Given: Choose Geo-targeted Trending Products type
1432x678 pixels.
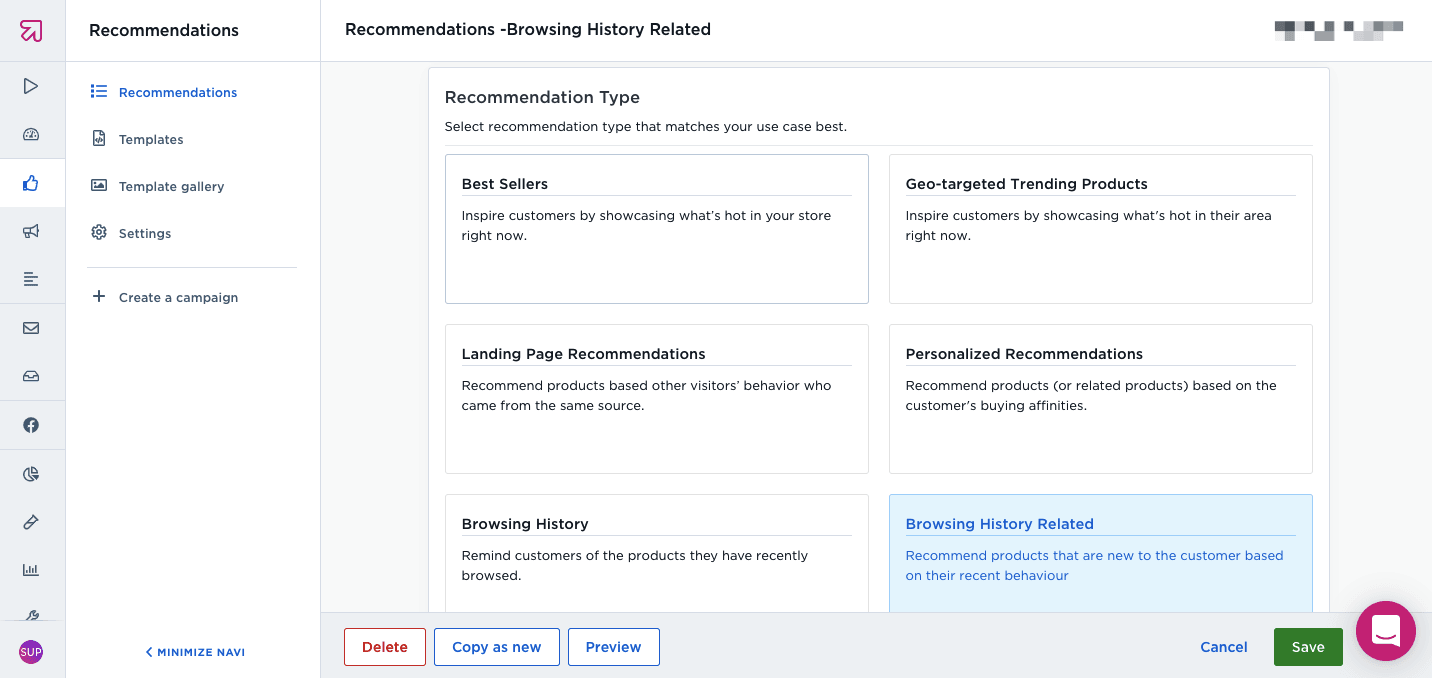Looking at the screenshot, I should (x=1100, y=228).
